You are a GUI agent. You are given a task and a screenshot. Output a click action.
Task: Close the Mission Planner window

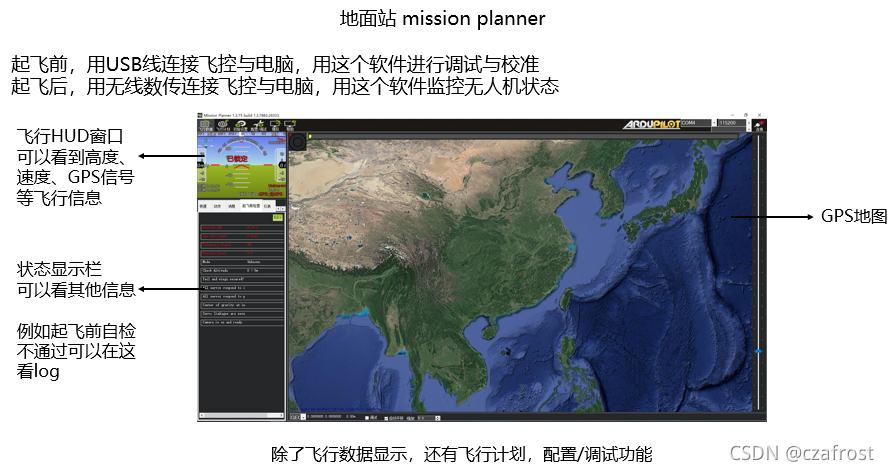pos(759,115)
